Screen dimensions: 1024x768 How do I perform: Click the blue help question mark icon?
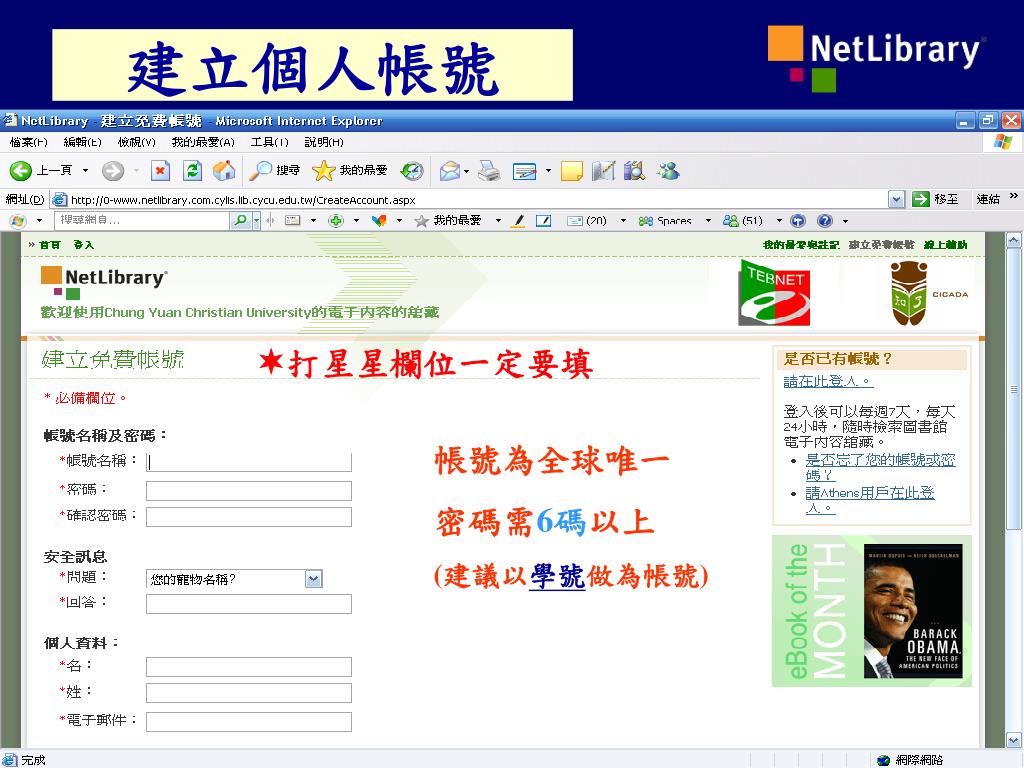tap(825, 221)
